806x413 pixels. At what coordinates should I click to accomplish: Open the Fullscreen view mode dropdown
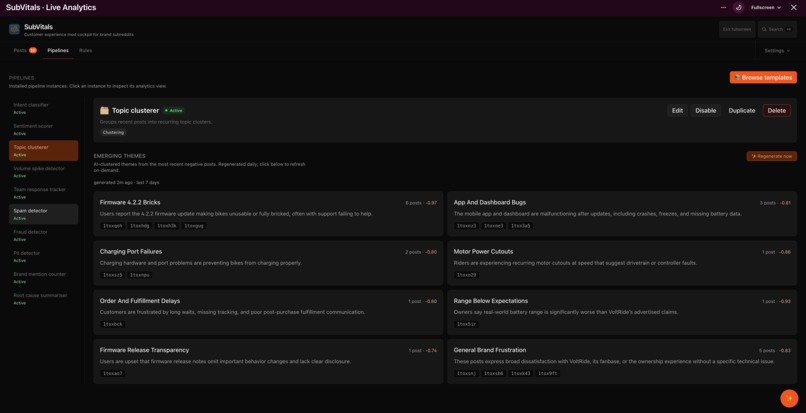[766, 8]
